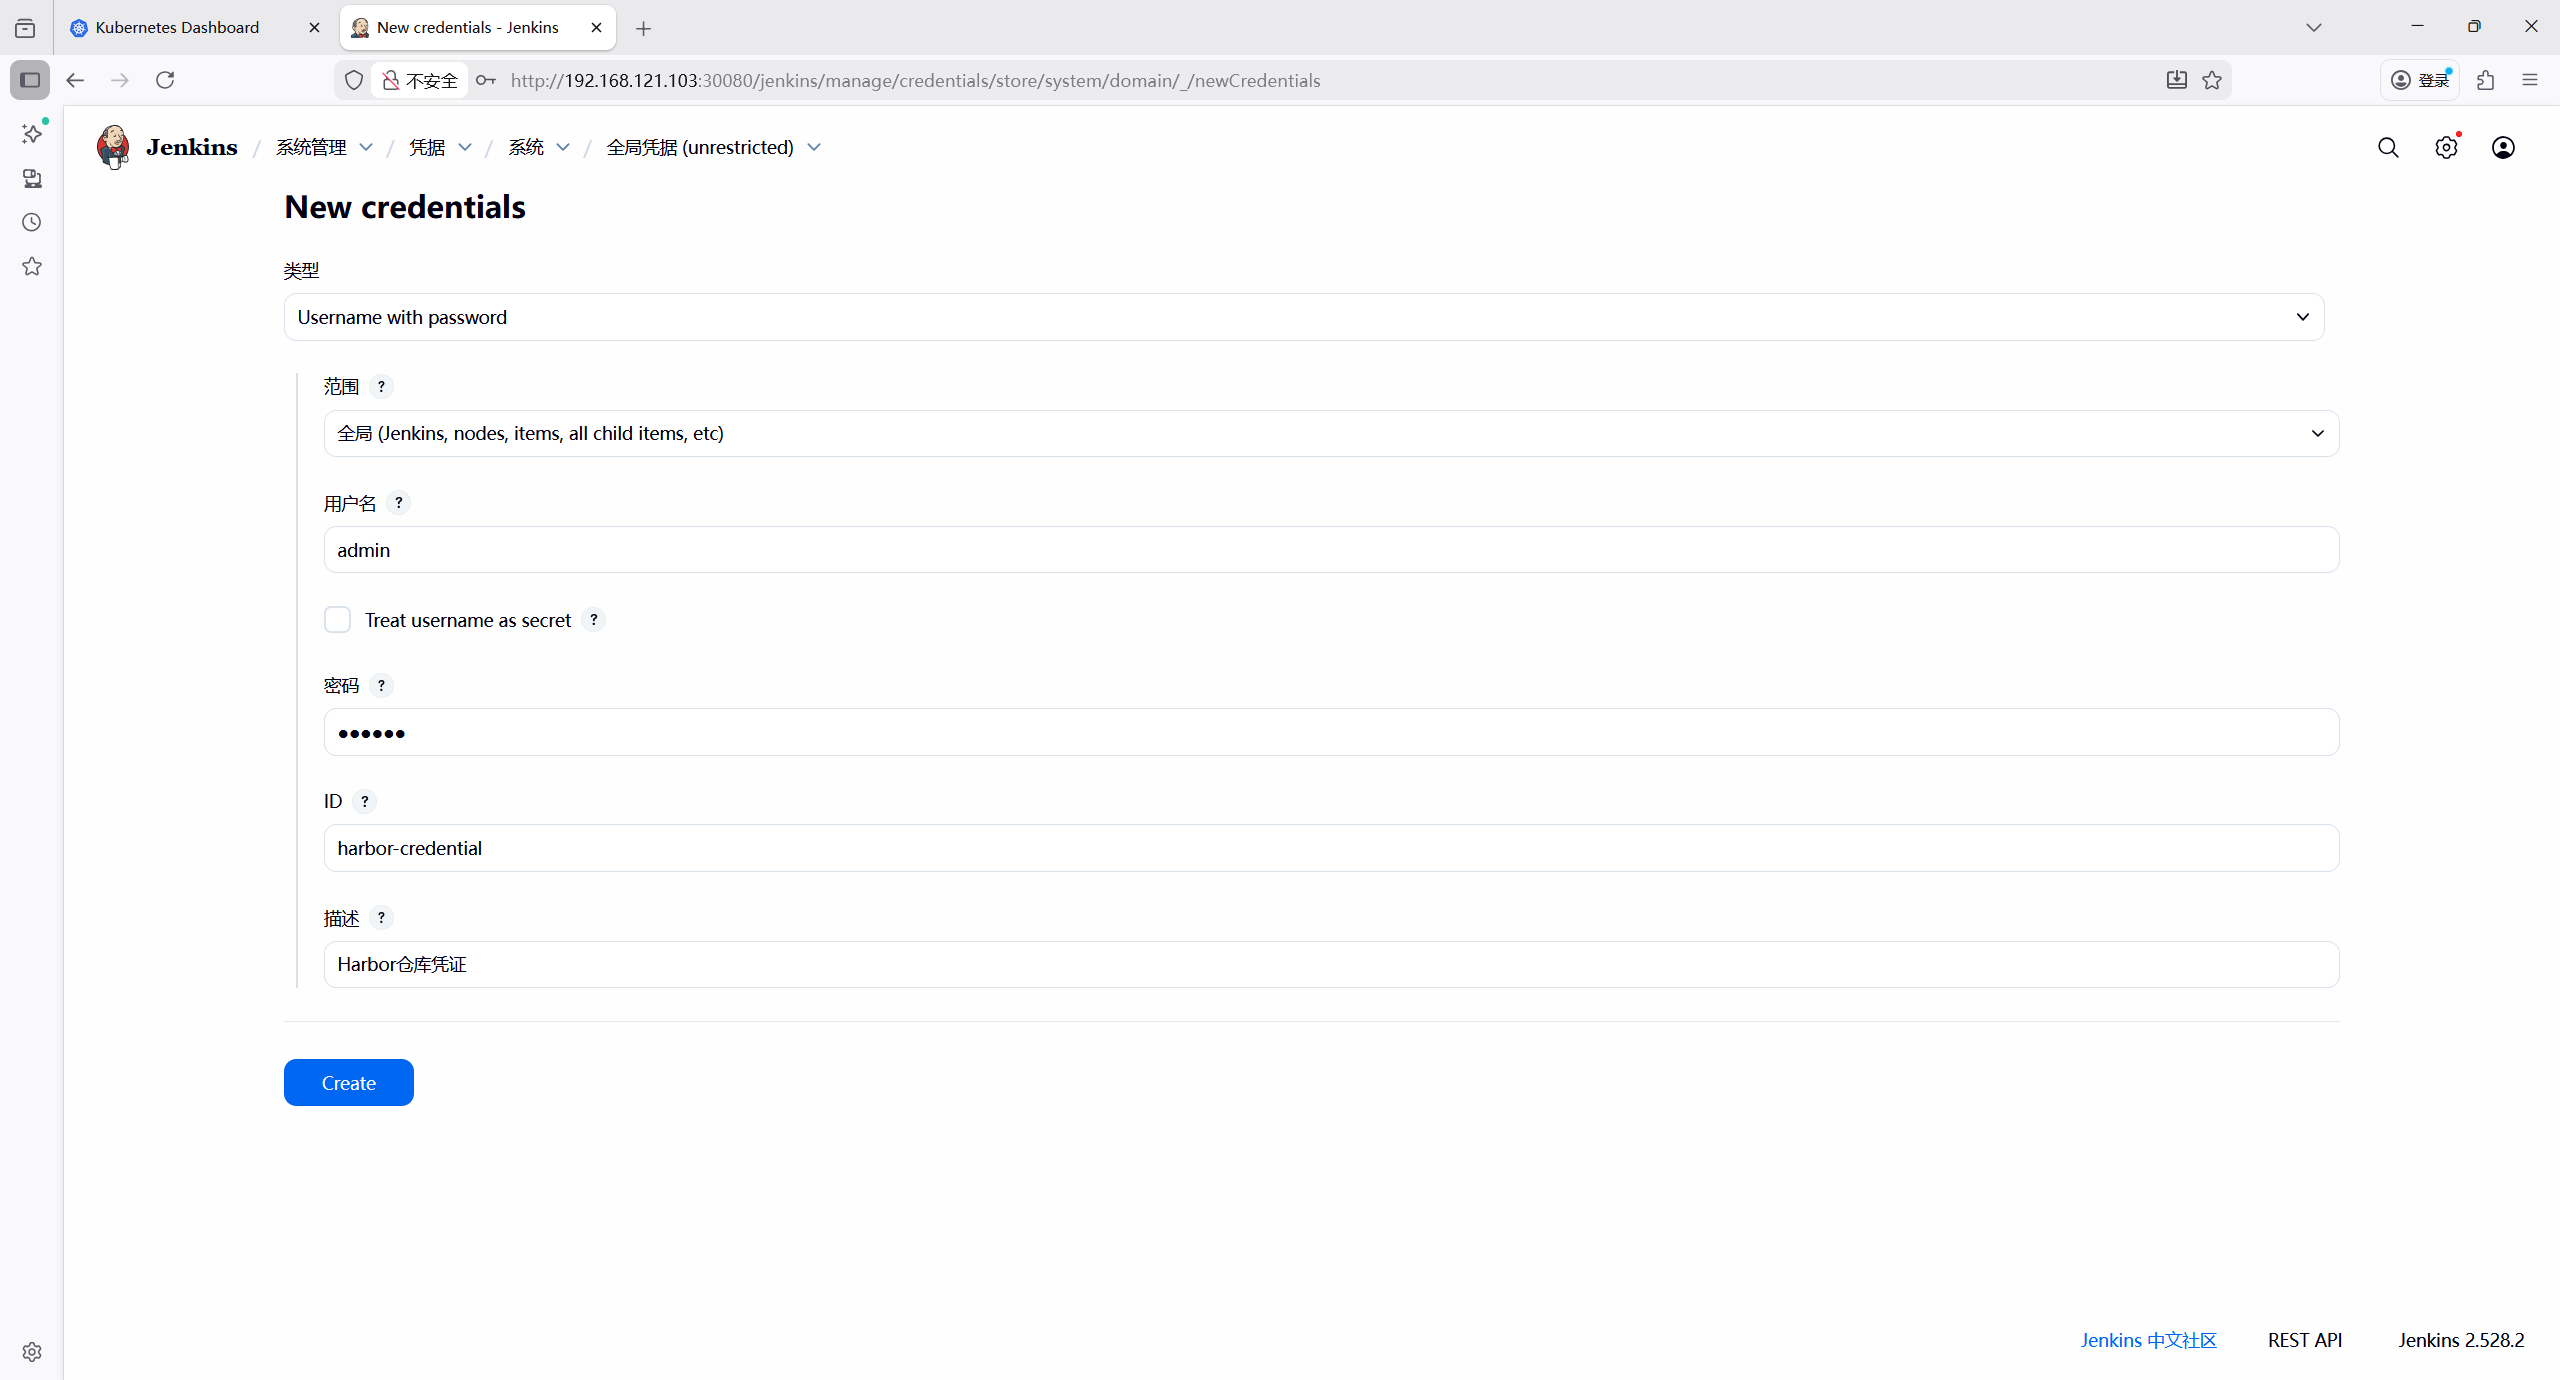Click the Jenkins logo
Image resolution: width=2560 pixels, height=1380 pixels.
tap(114, 147)
